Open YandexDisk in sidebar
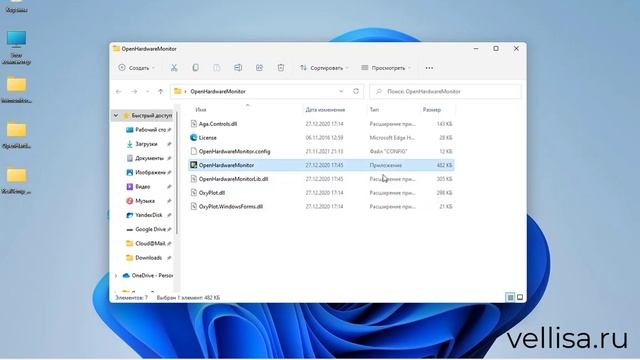 pos(149,215)
